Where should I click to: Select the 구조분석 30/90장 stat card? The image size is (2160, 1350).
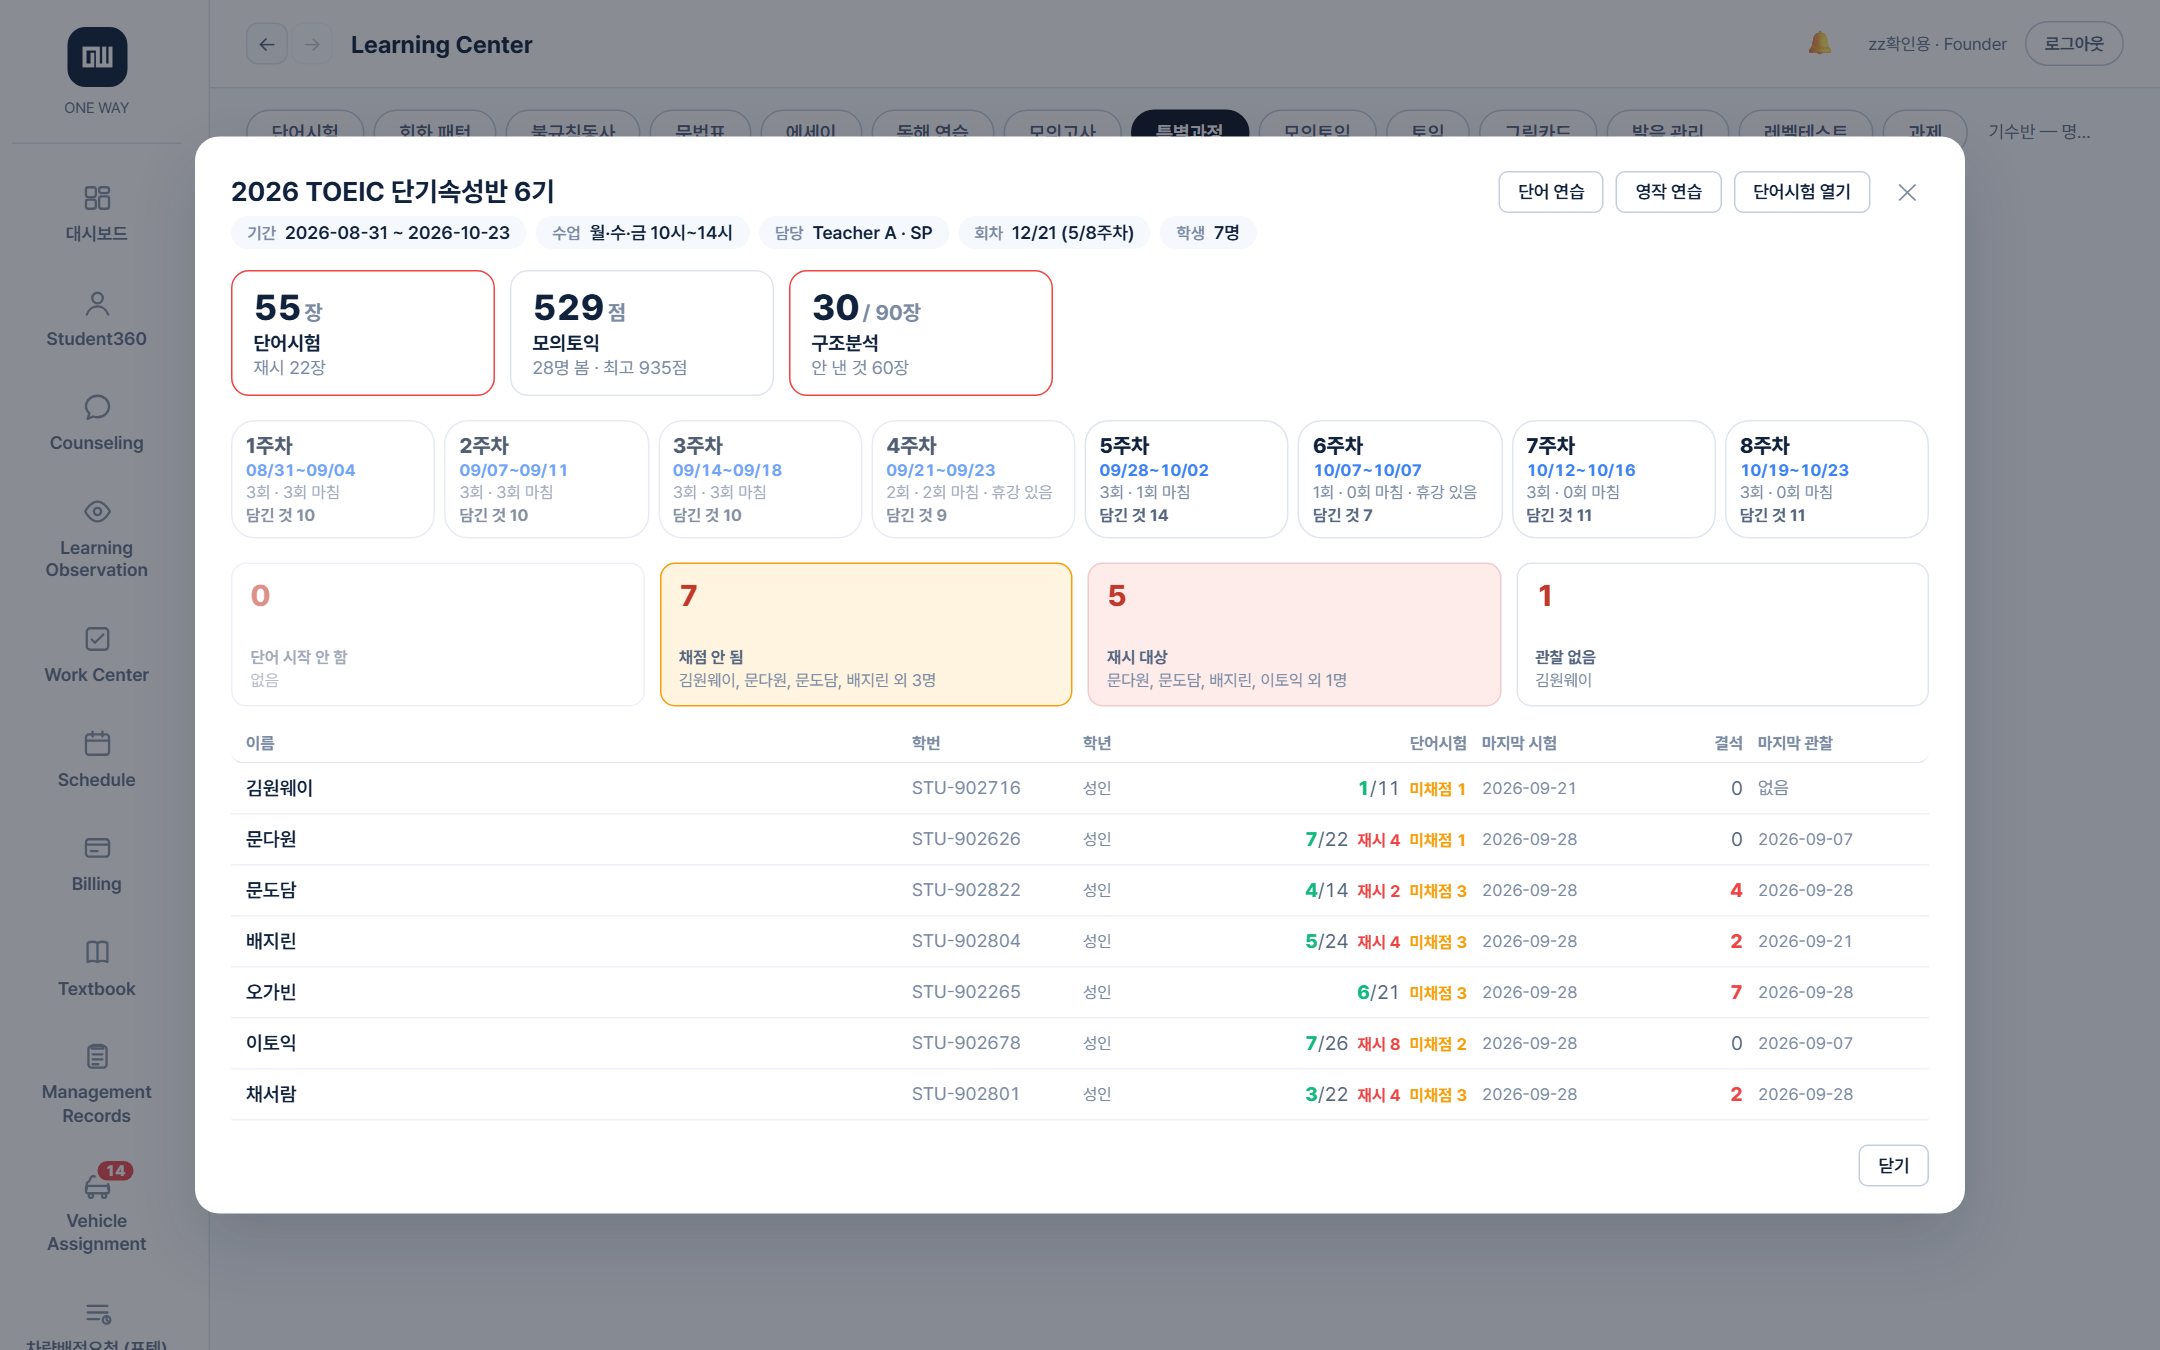[x=920, y=333]
